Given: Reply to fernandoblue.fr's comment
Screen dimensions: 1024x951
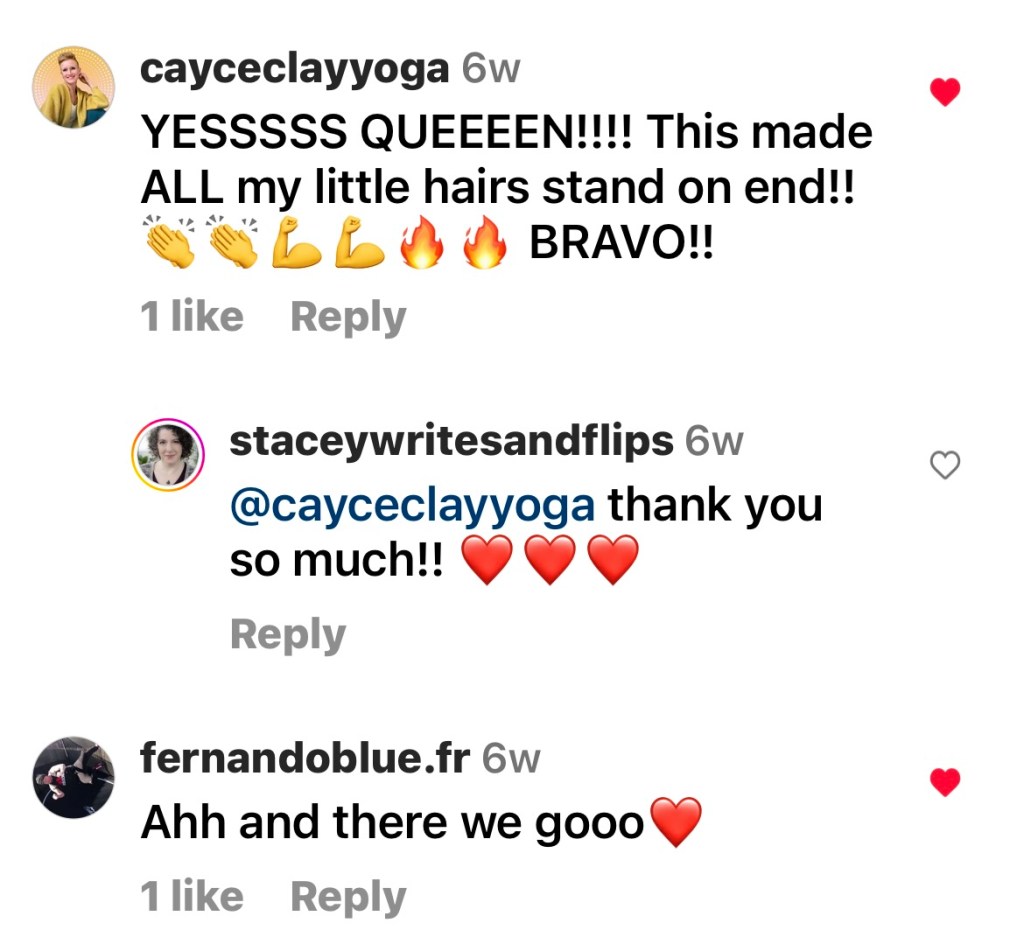Looking at the screenshot, I should (x=348, y=897).
